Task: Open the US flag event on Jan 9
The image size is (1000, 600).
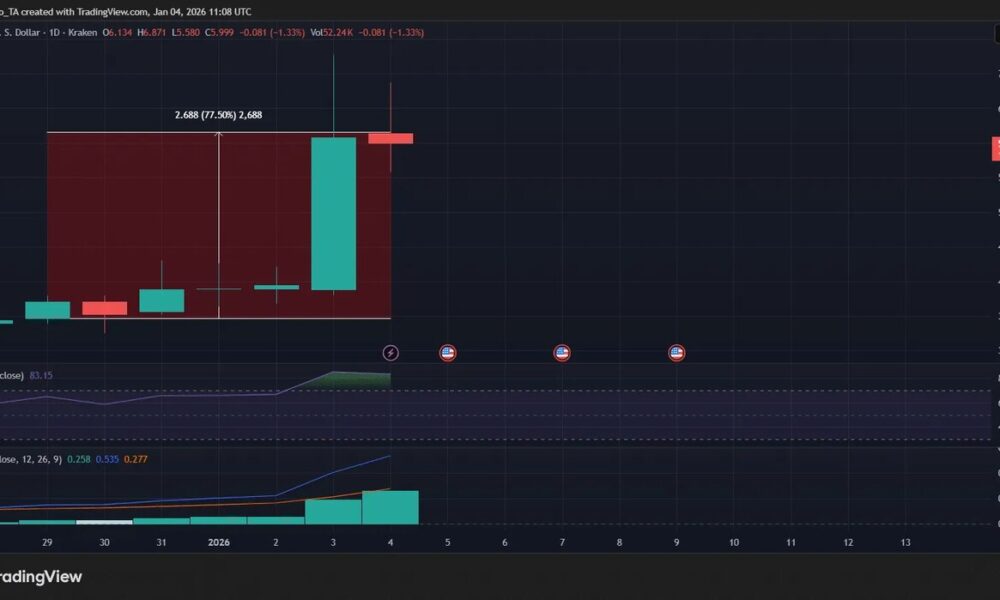Action: (x=676, y=352)
